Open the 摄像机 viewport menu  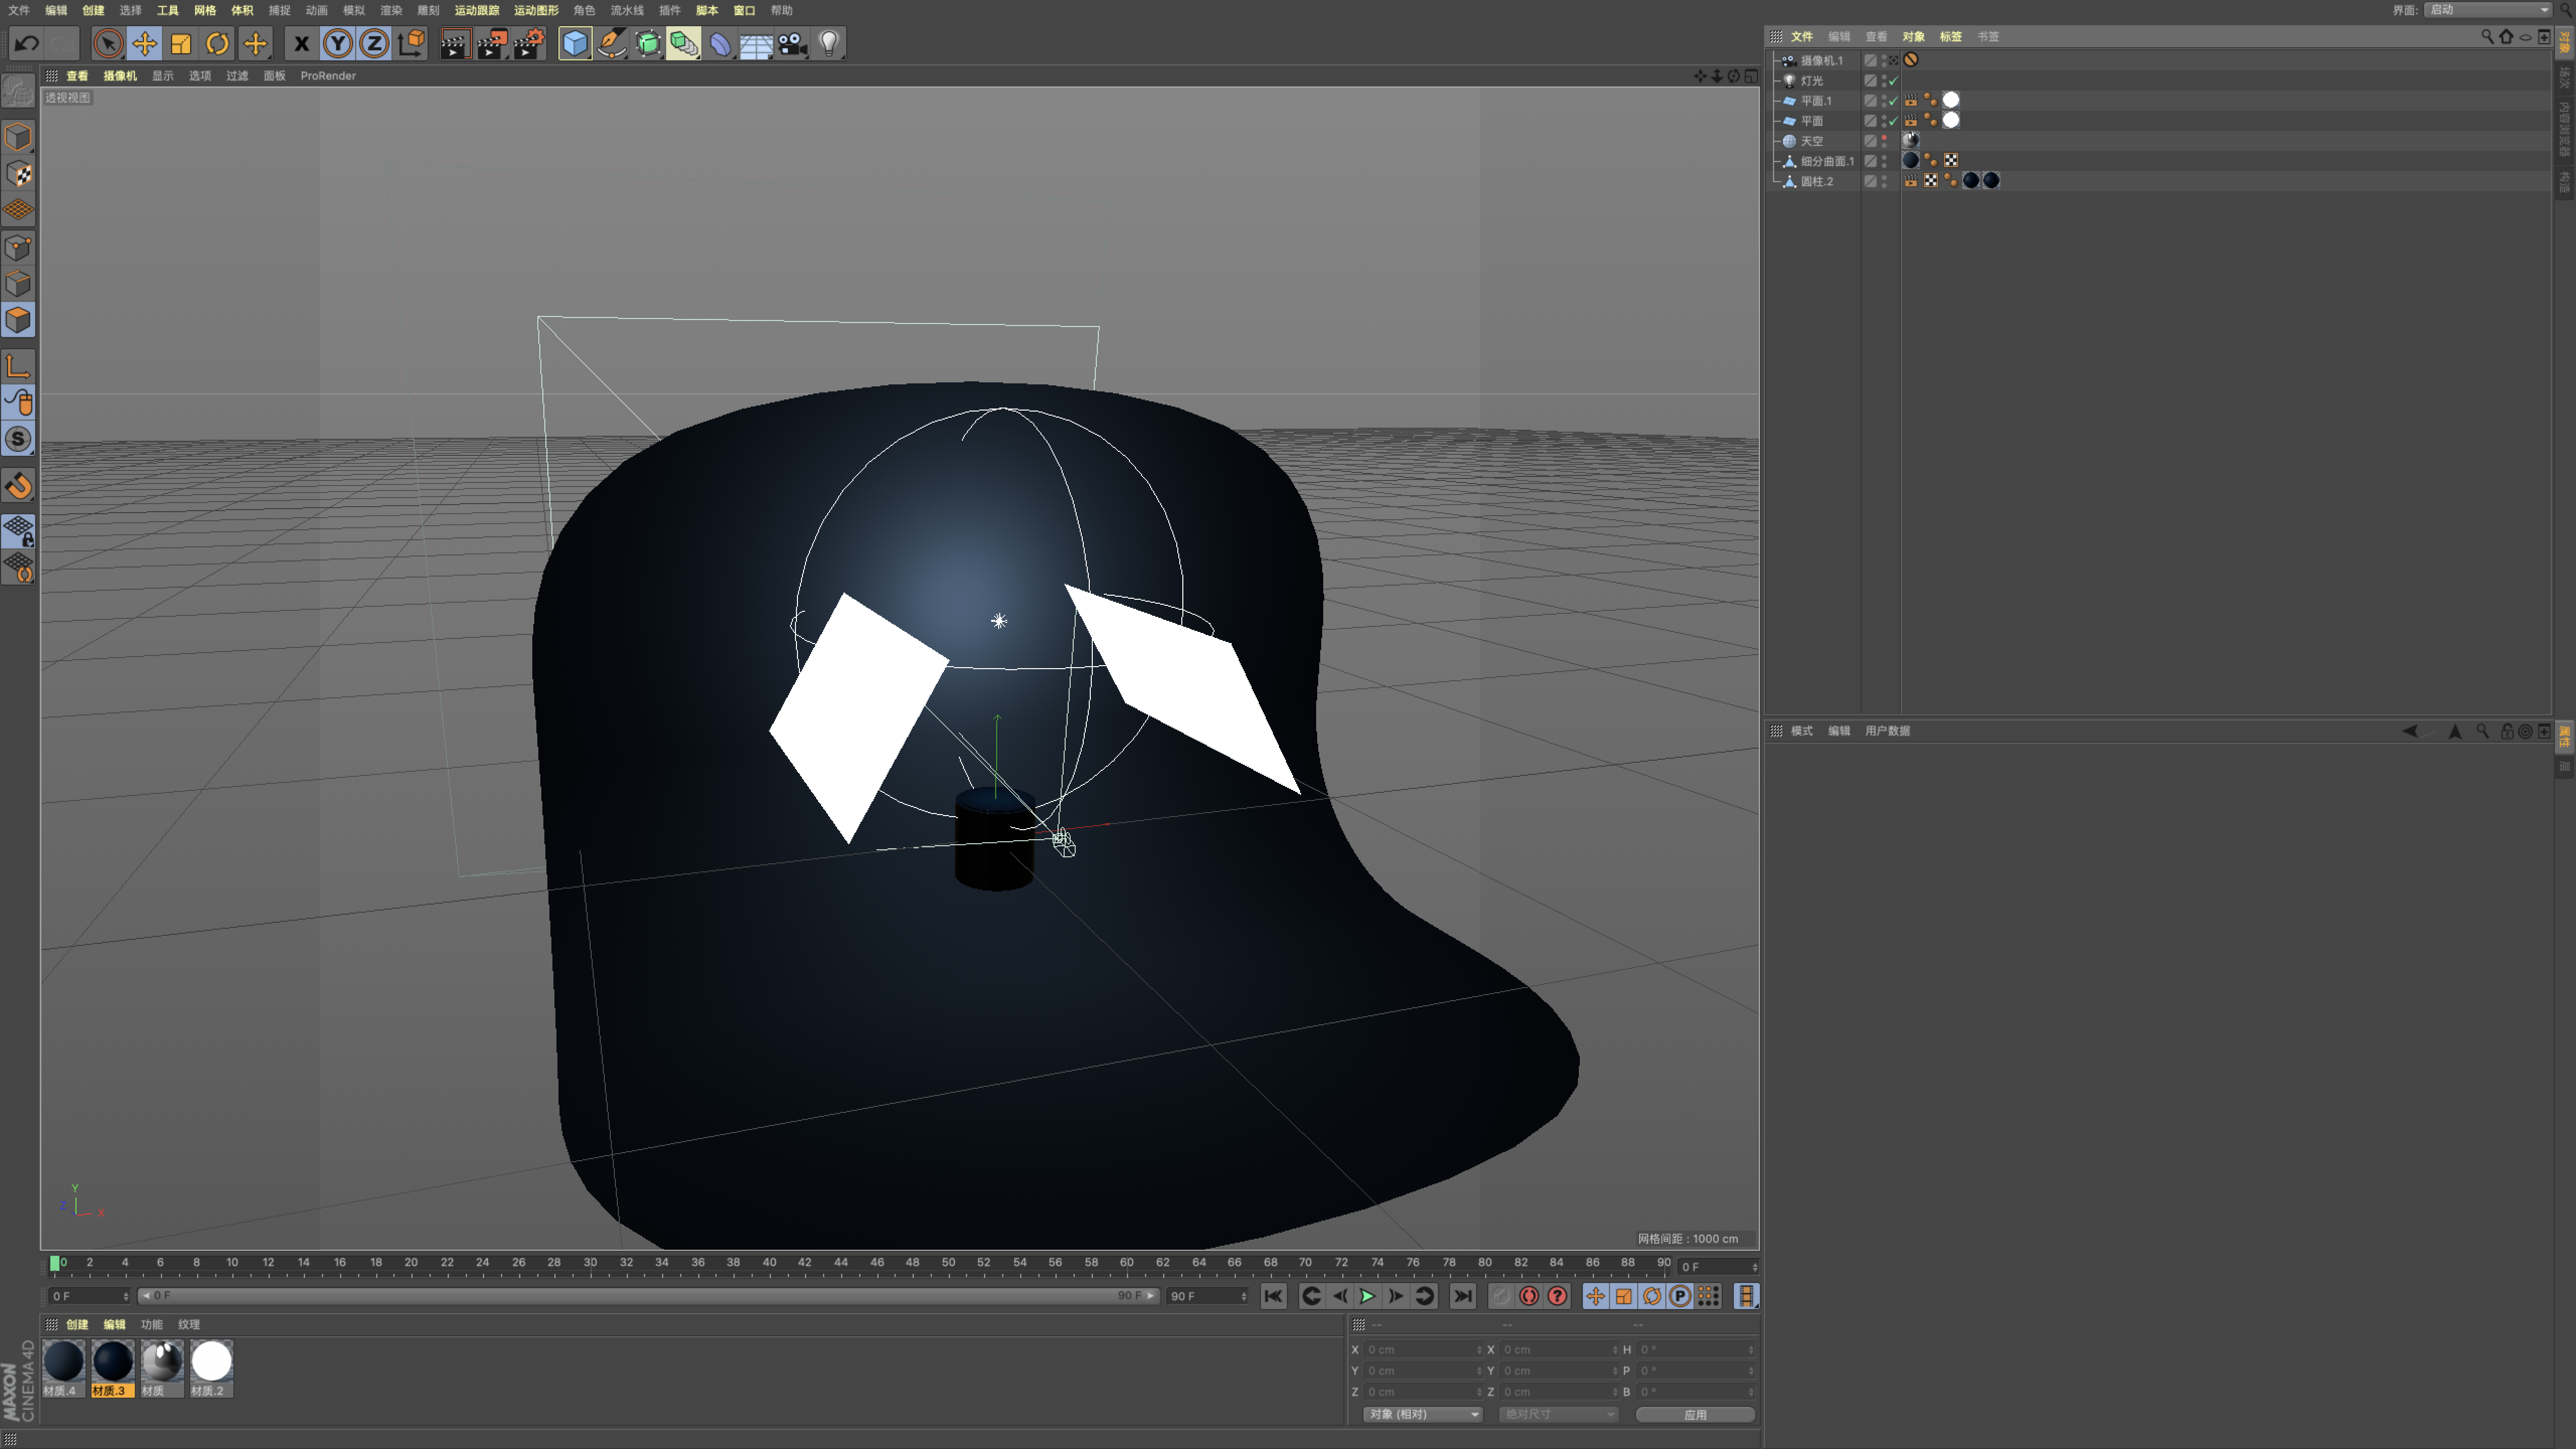119,76
